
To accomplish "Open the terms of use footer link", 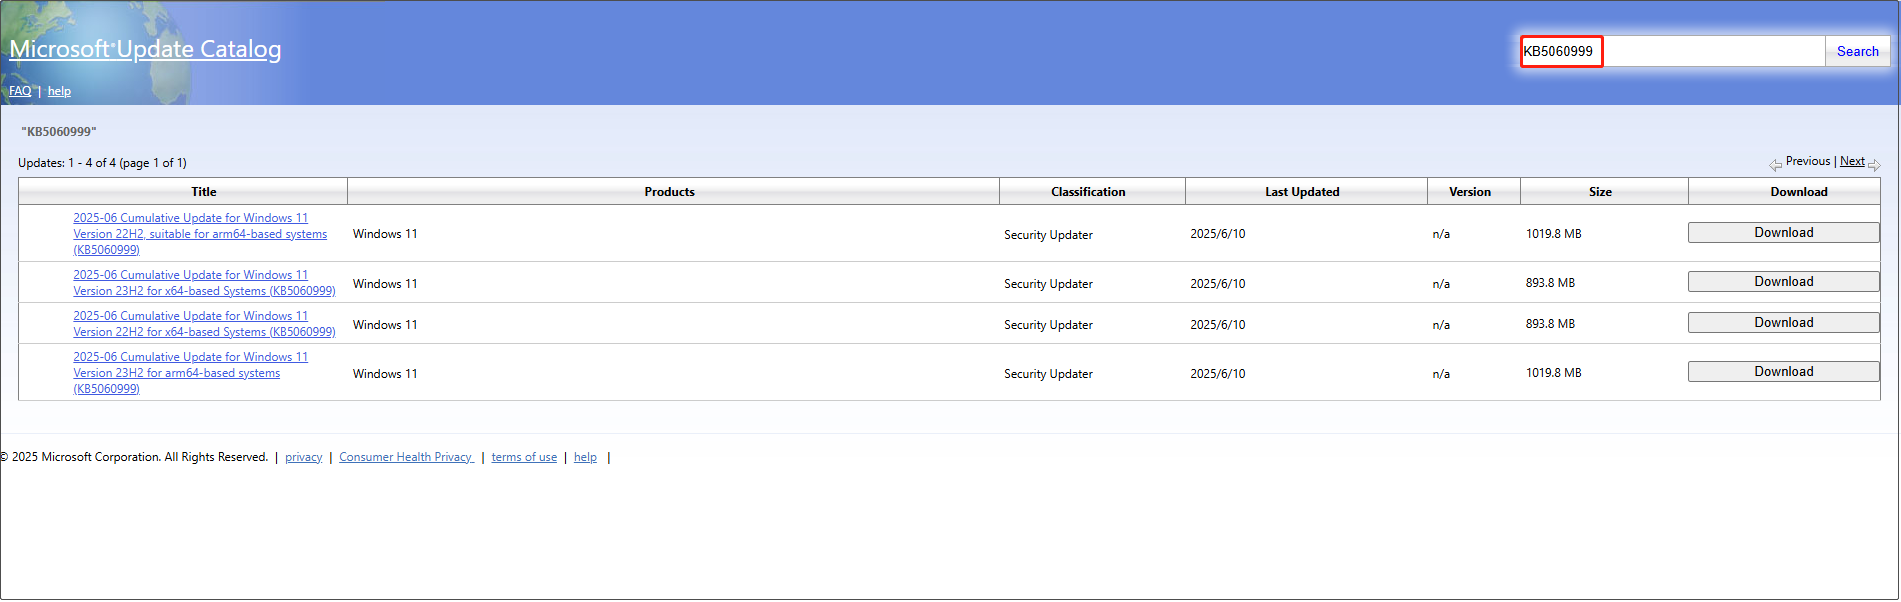I will pyautogui.click(x=524, y=457).
